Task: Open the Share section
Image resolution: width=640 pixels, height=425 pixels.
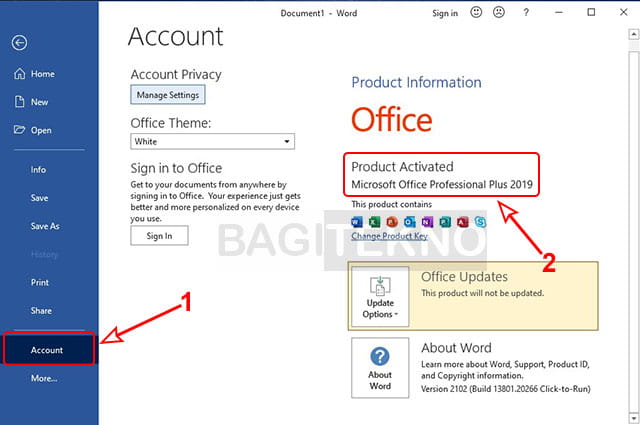Action: click(x=41, y=311)
